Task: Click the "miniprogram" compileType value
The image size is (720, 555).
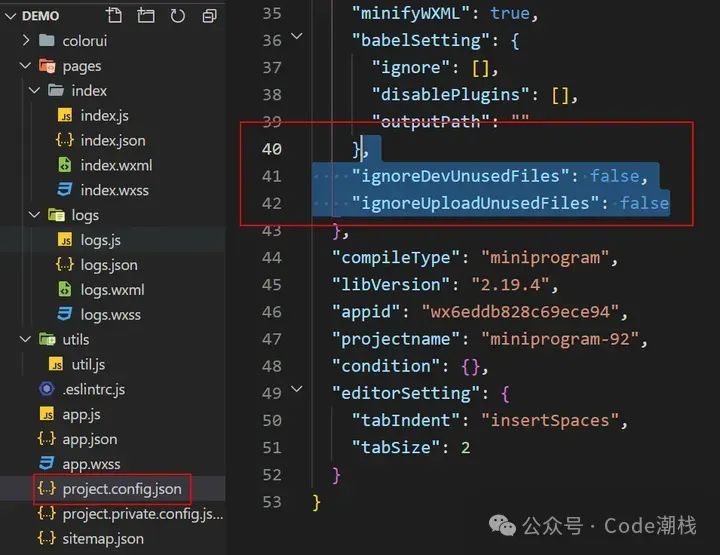Action: point(545,258)
